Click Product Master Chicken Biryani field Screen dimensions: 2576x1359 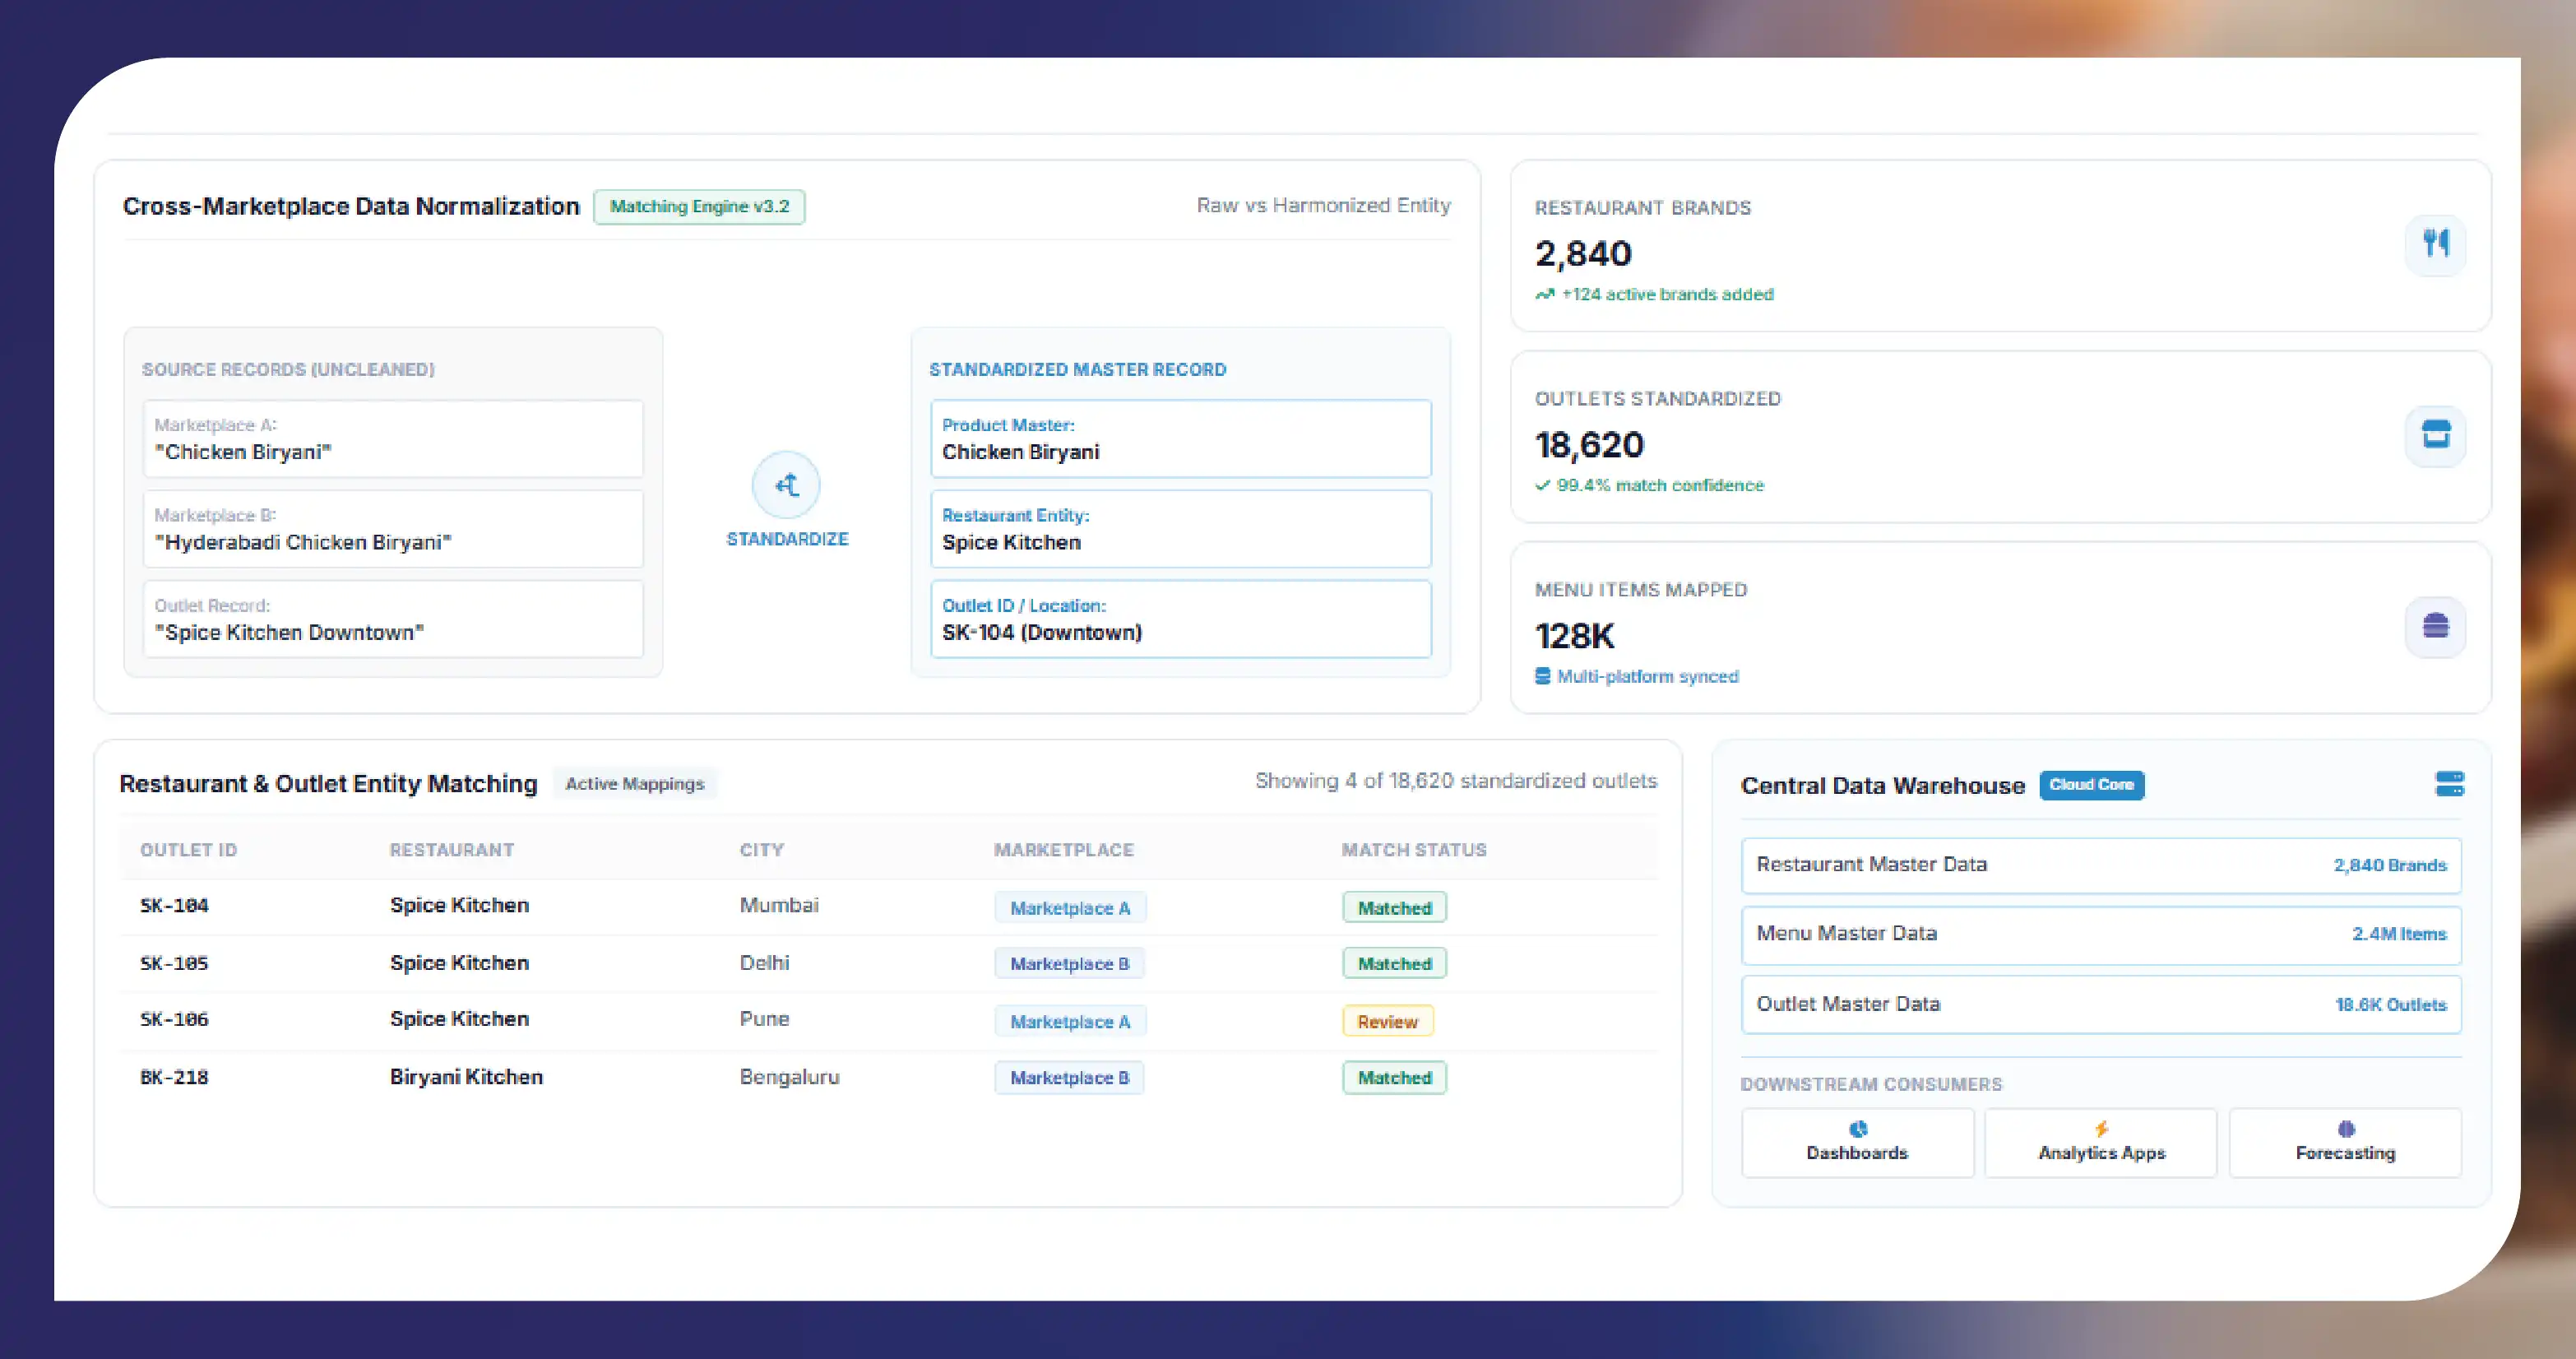coord(1180,439)
